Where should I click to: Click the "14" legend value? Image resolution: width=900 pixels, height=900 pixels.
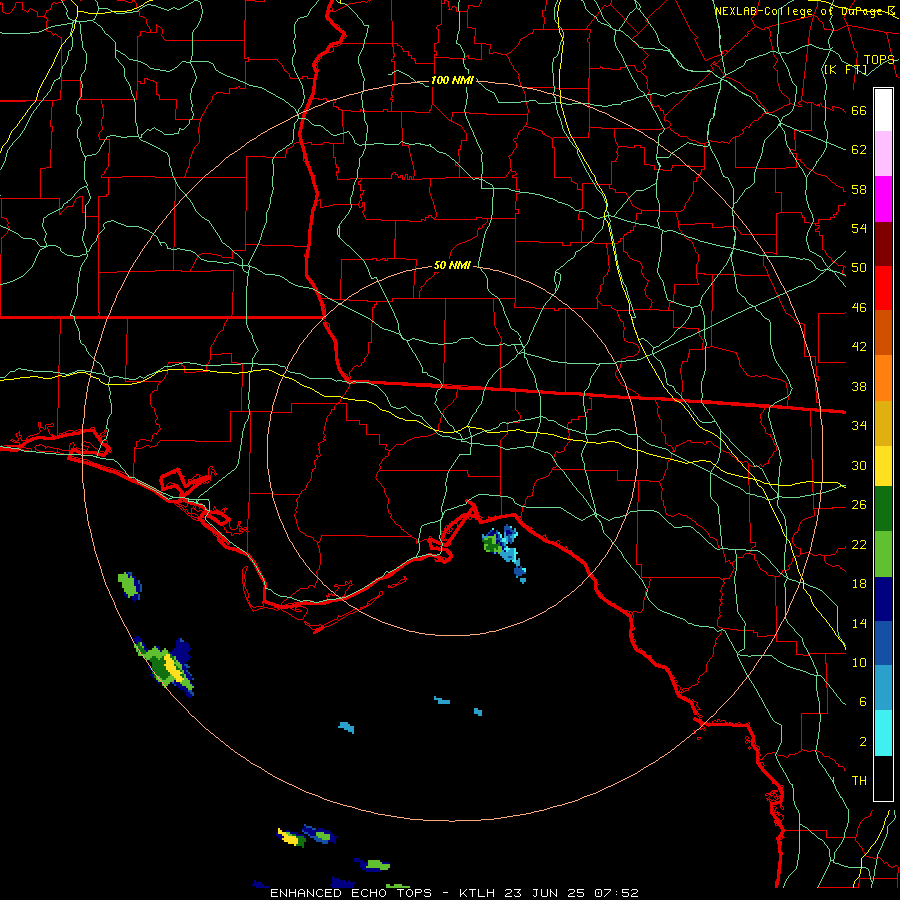[859, 623]
